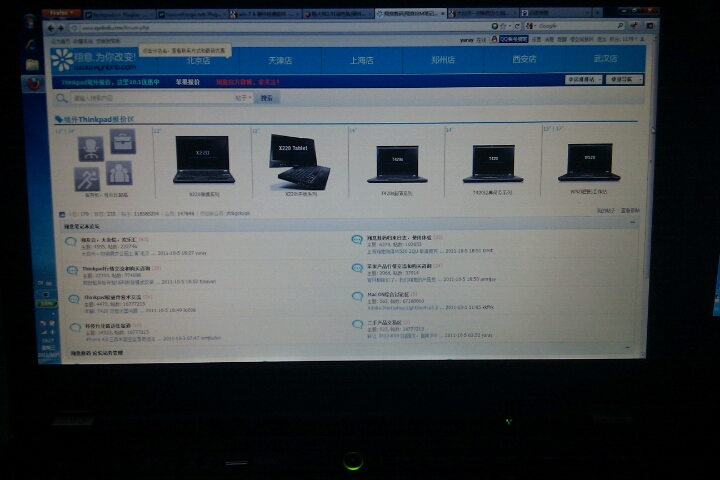Viewport: 720px width, 480px height.
Task: Click the group of people icon in product grid
Action: coord(119,173)
